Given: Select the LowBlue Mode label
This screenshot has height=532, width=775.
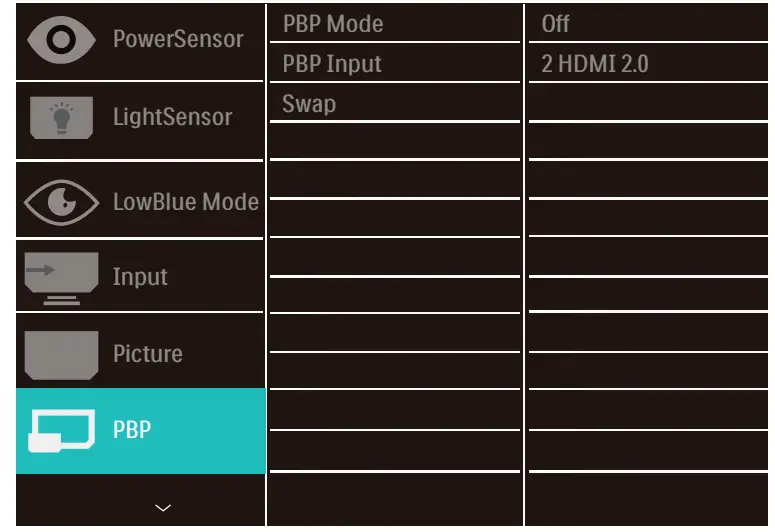Looking at the screenshot, I should (x=185, y=201).
